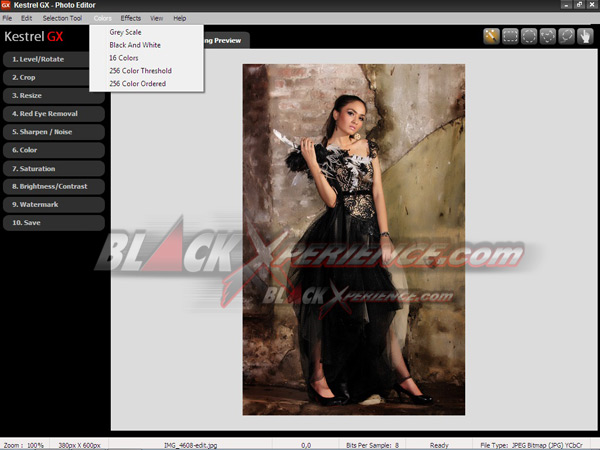Click the File Type JPEG Bitmap status
Screen dimensions: 600x450
[x=532, y=445]
